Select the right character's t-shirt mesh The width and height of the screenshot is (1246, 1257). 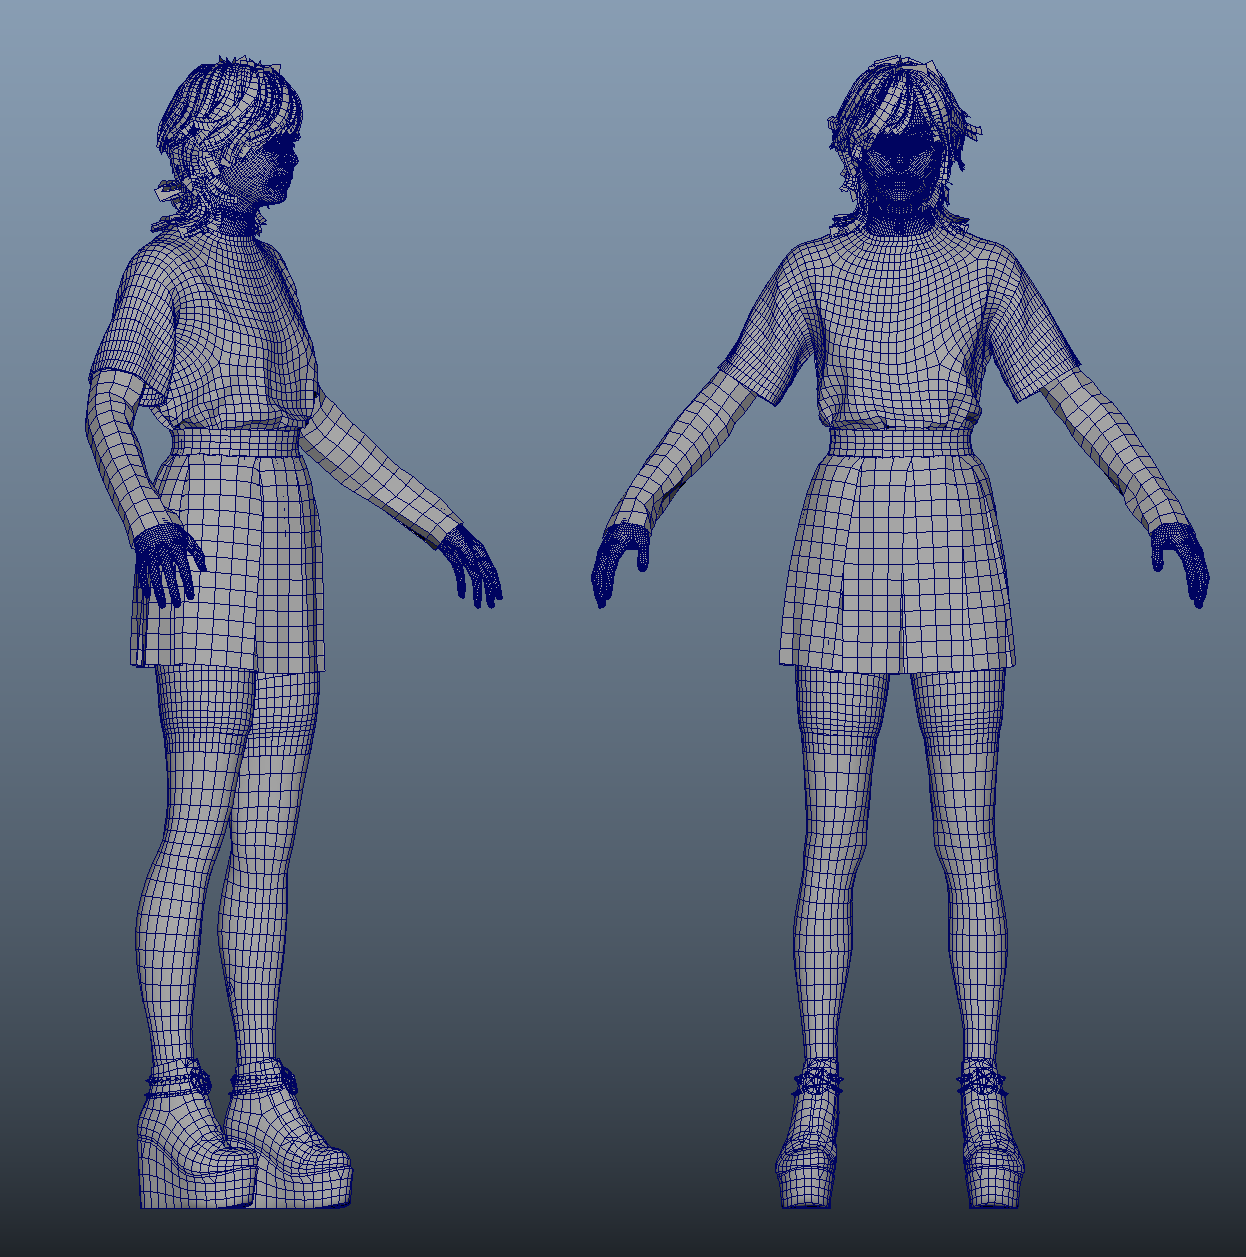point(890,320)
